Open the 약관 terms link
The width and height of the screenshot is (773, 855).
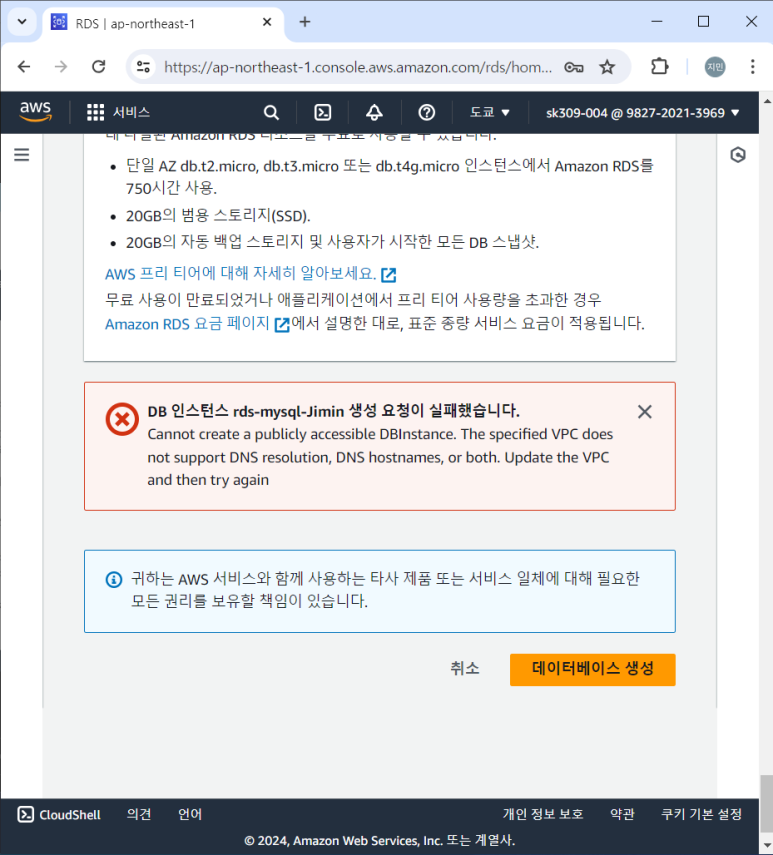click(x=622, y=814)
